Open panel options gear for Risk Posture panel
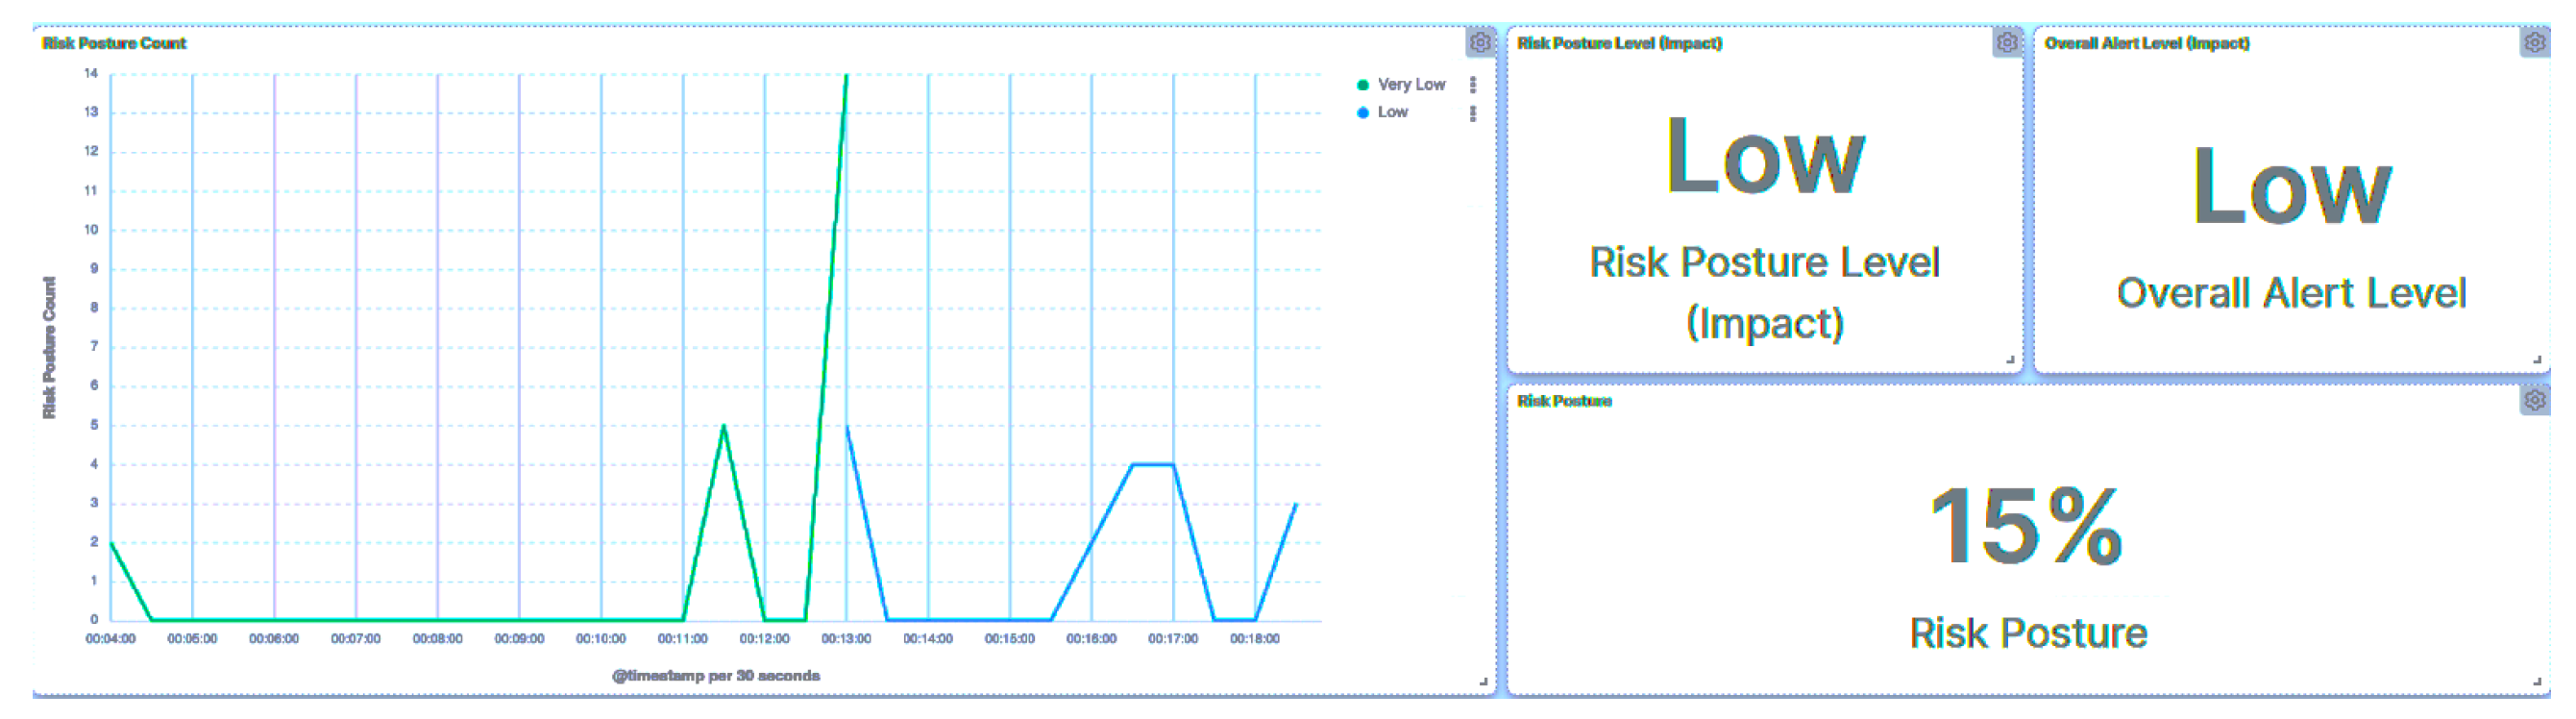Viewport: 2576px width, 719px height. 2534,401
